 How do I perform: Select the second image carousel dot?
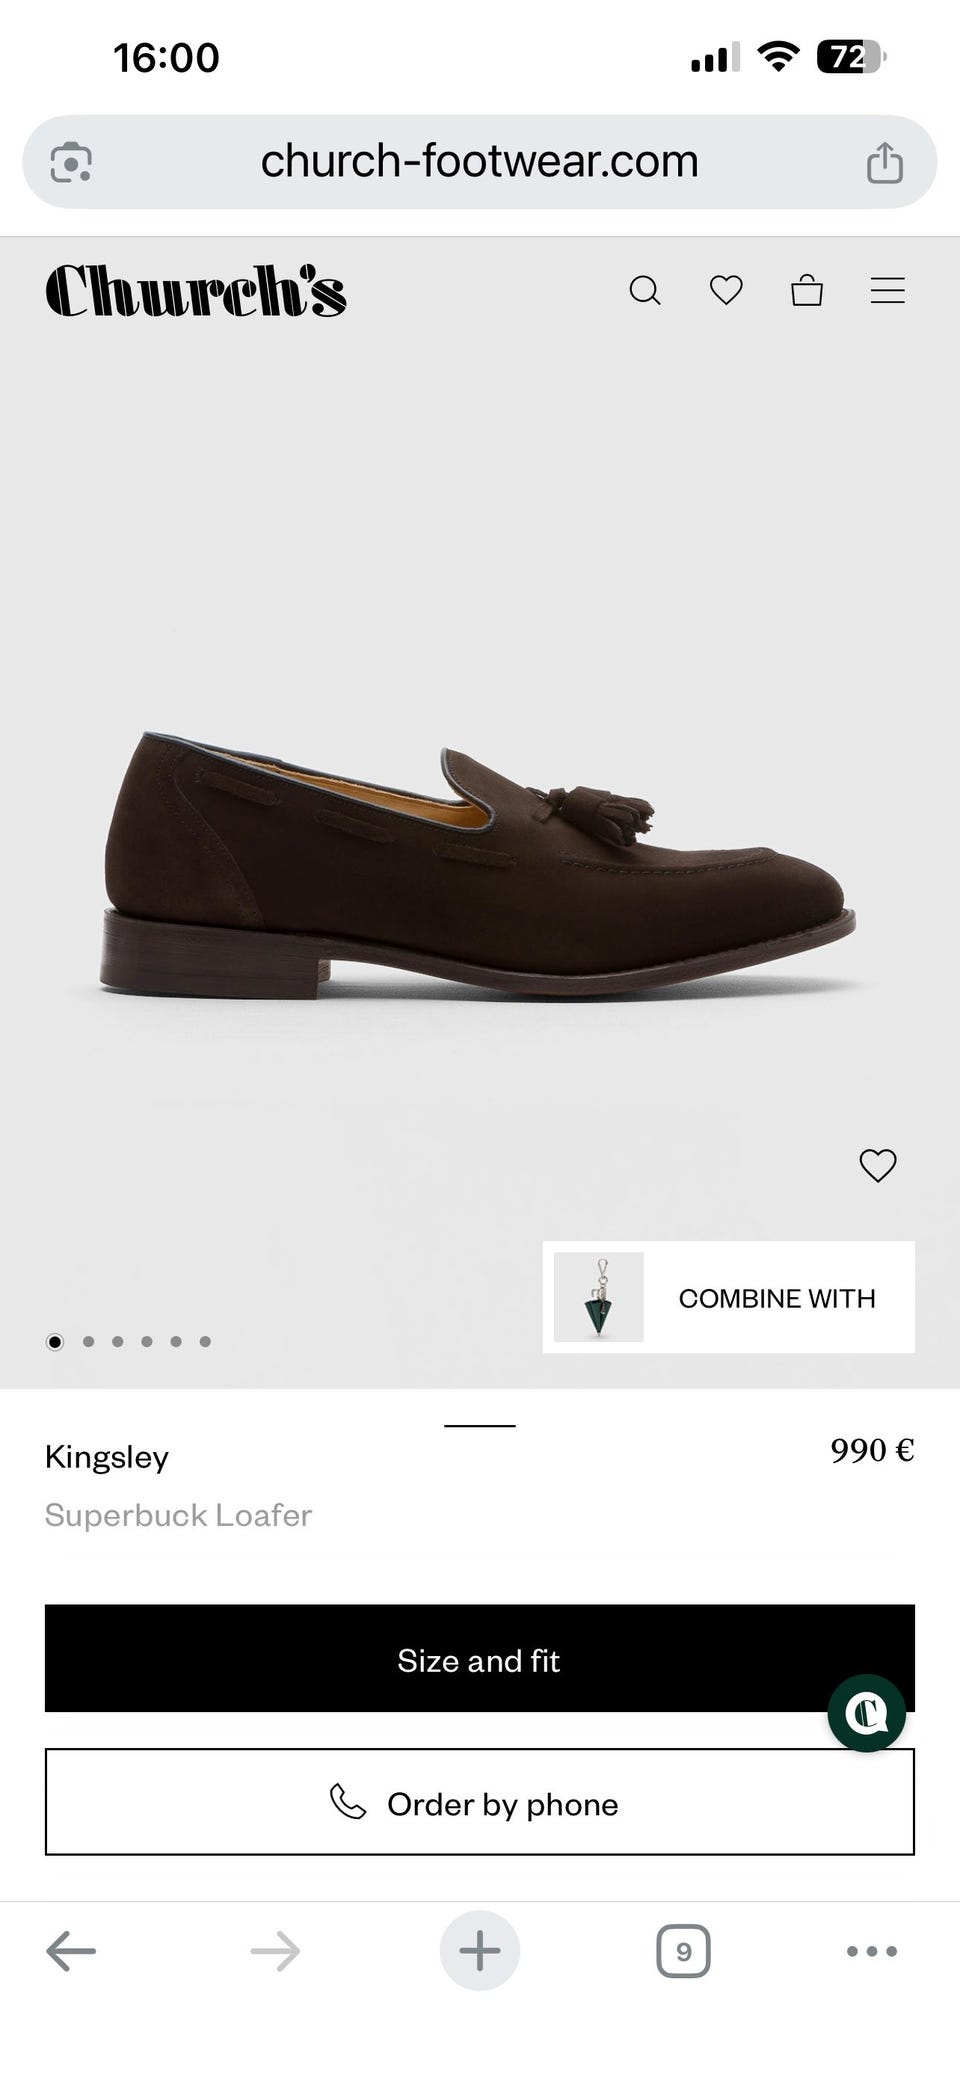(x=89, y=1342)
